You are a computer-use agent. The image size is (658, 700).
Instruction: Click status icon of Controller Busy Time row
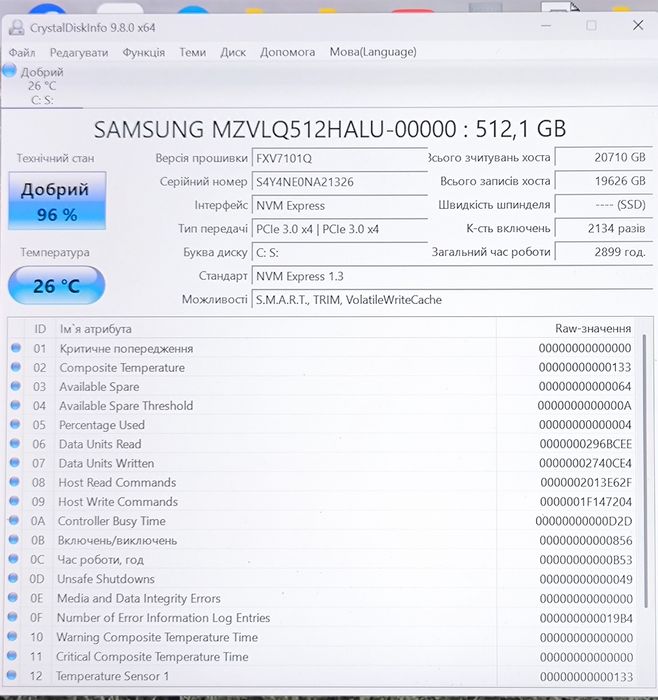click(14, 520)
